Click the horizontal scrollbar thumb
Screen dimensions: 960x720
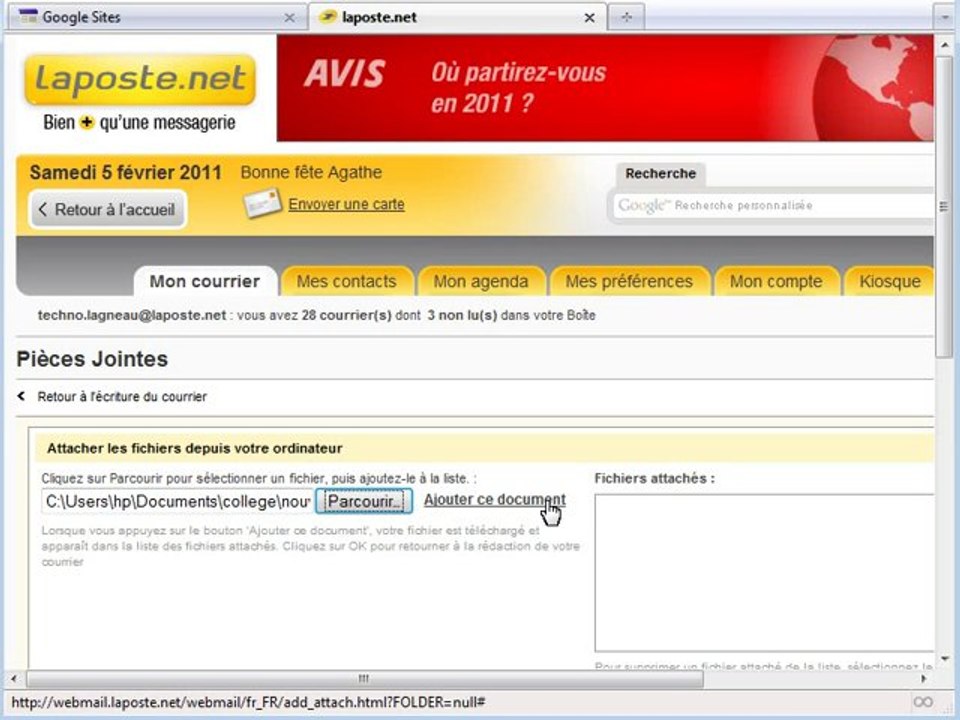tap(365, 678)
